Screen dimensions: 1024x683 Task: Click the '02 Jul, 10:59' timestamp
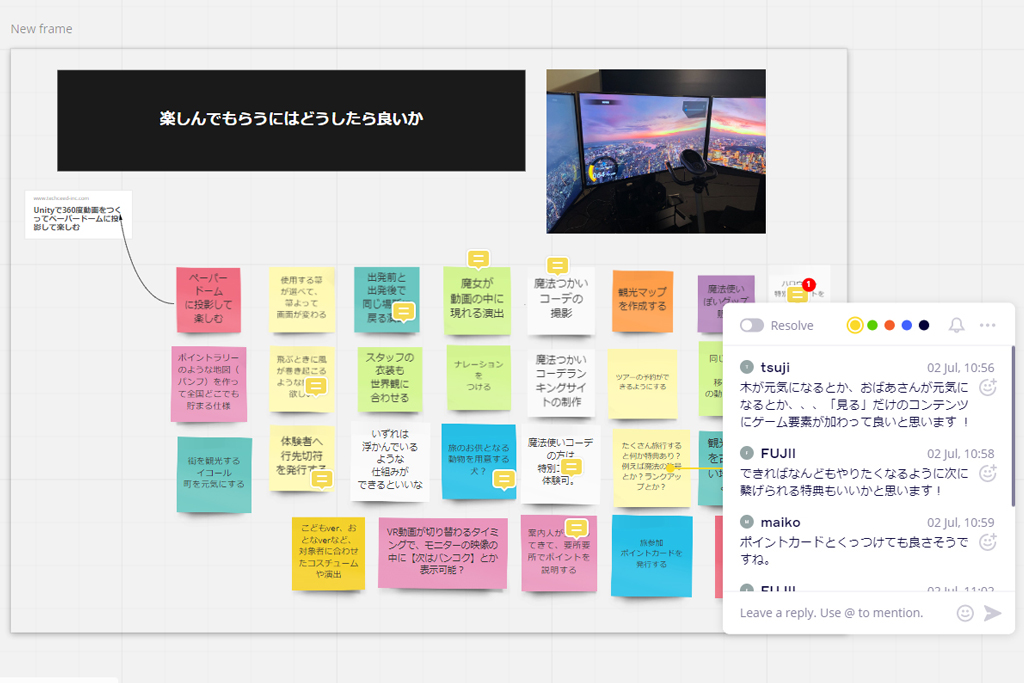click(x=961, y=522)
